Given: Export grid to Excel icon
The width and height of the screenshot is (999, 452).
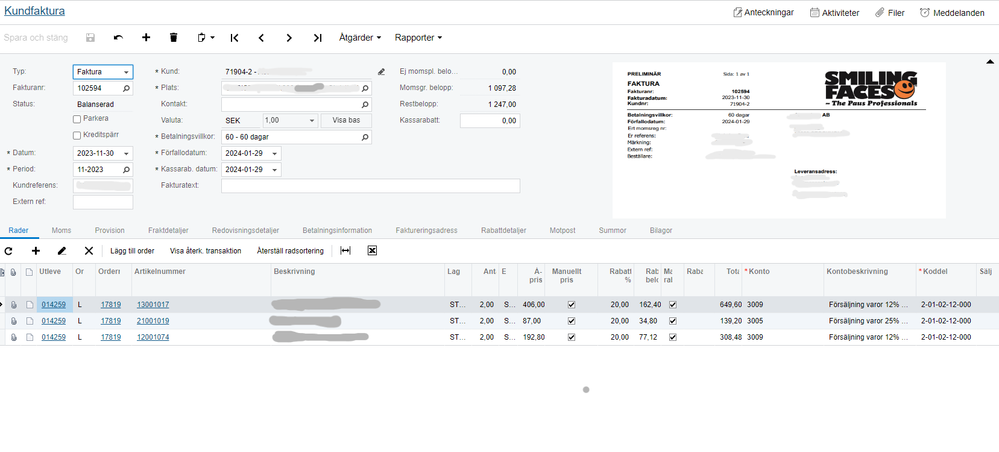Looking at the screenshot, I should pyautogui.click(x=373, y=251).
